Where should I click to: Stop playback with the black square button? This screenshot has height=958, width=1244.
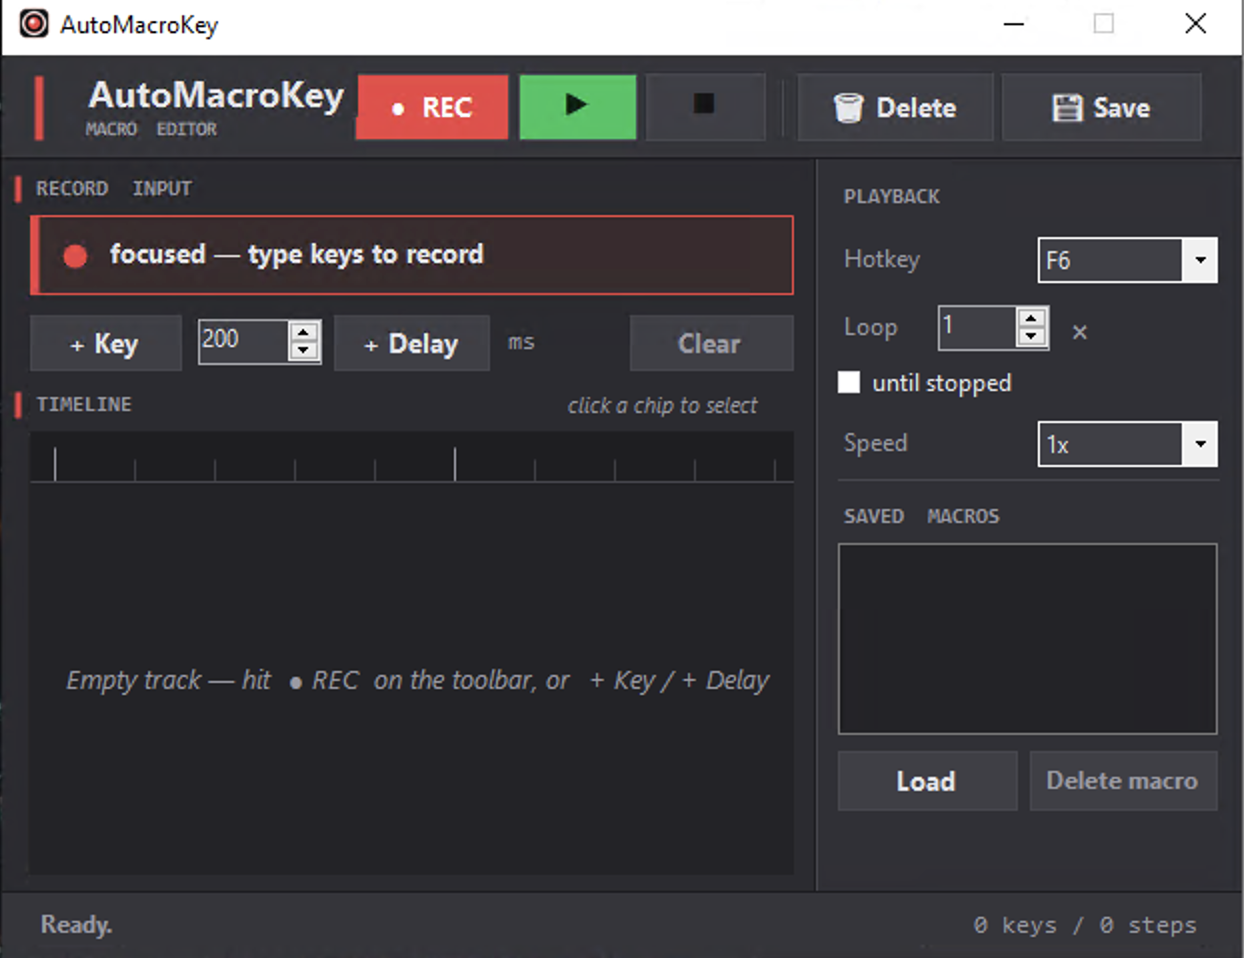pyautogui.click(x=705, y=107)
